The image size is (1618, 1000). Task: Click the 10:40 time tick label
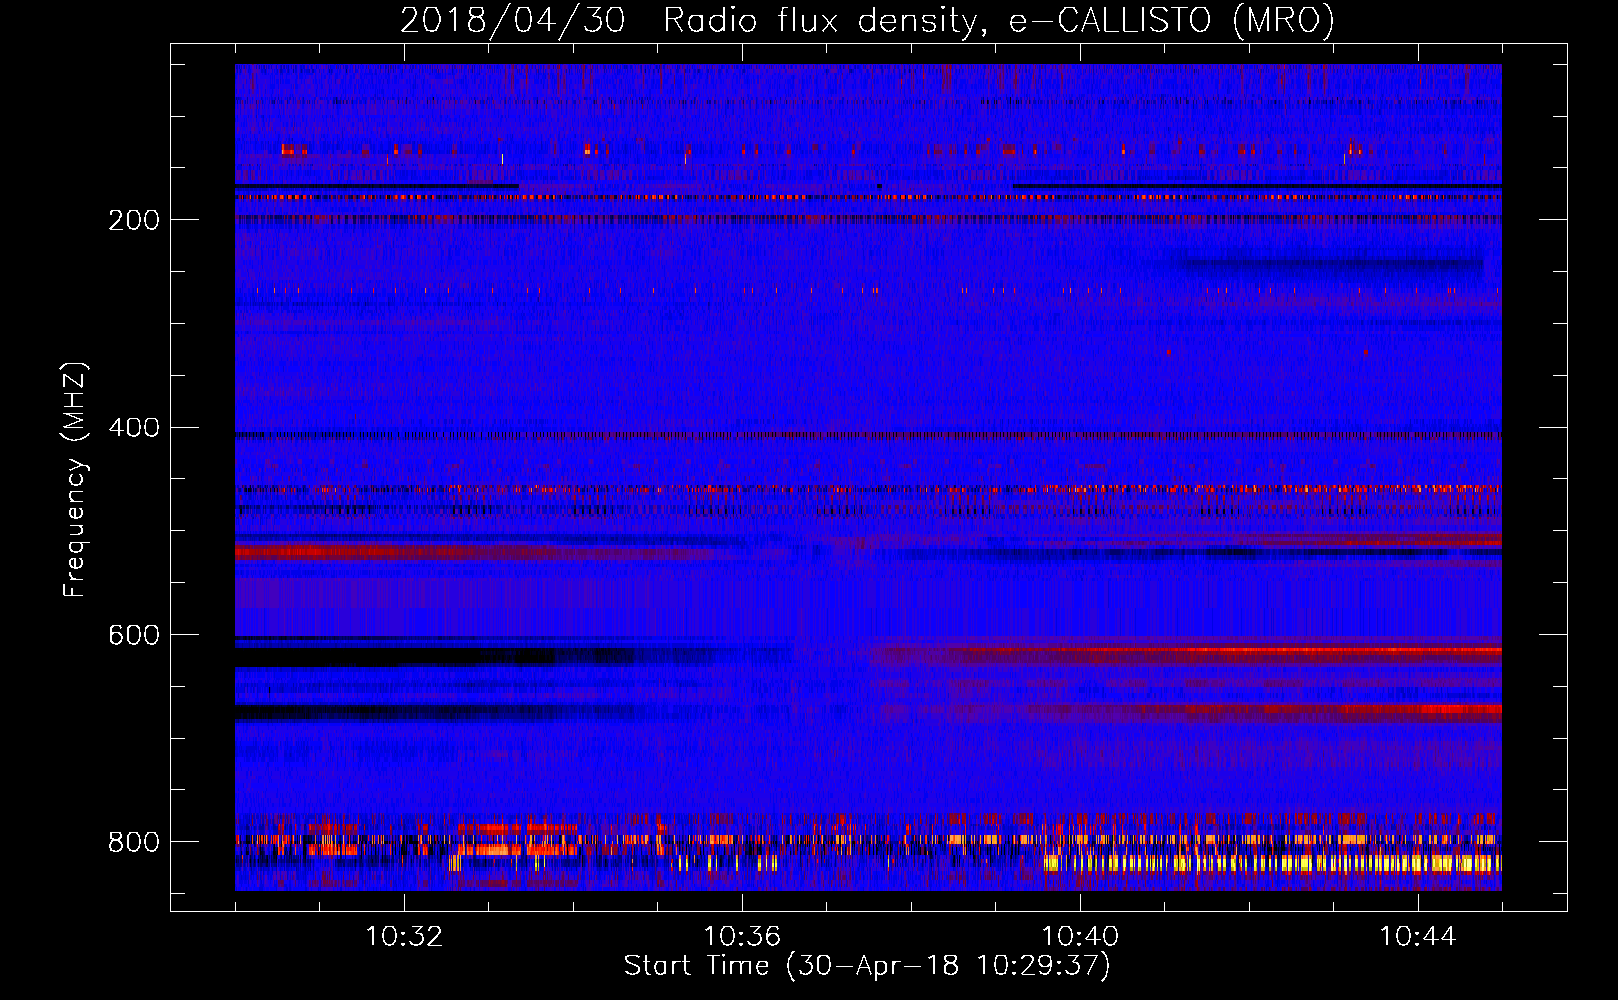[1080, 937]
